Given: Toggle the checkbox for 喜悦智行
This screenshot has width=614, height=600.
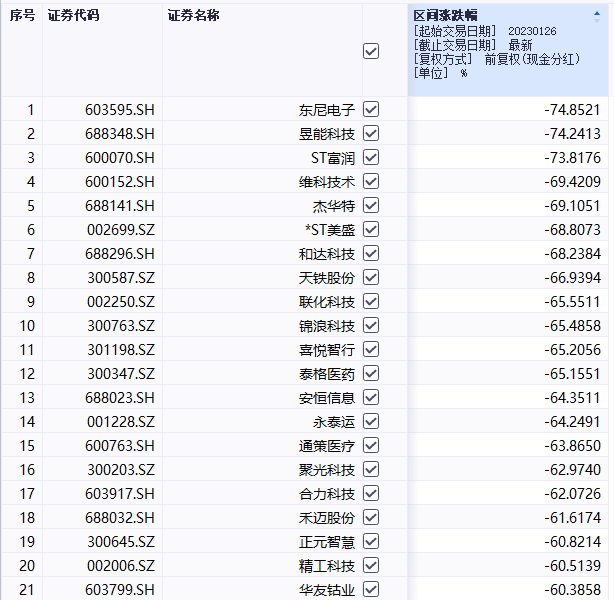Looking at the screenshot, I should click(371, 349).
